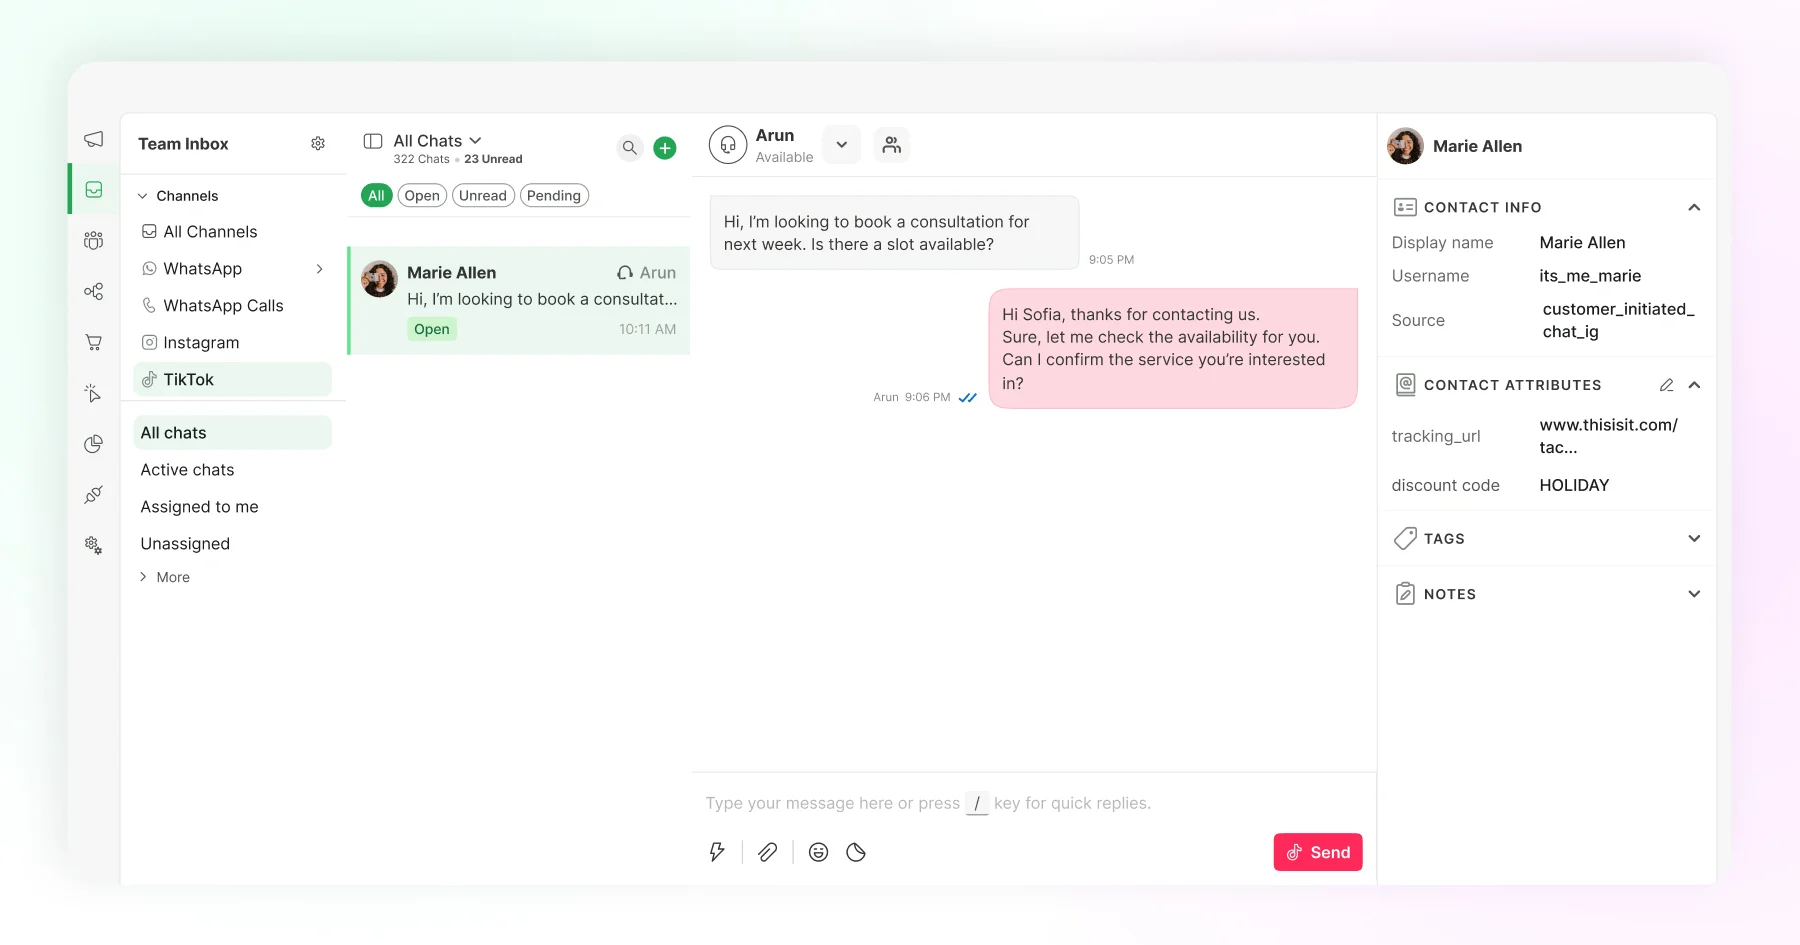
Task: Expand the WhatsApp channel submenu
Action: pyautogui.click(x=320, y=269)
